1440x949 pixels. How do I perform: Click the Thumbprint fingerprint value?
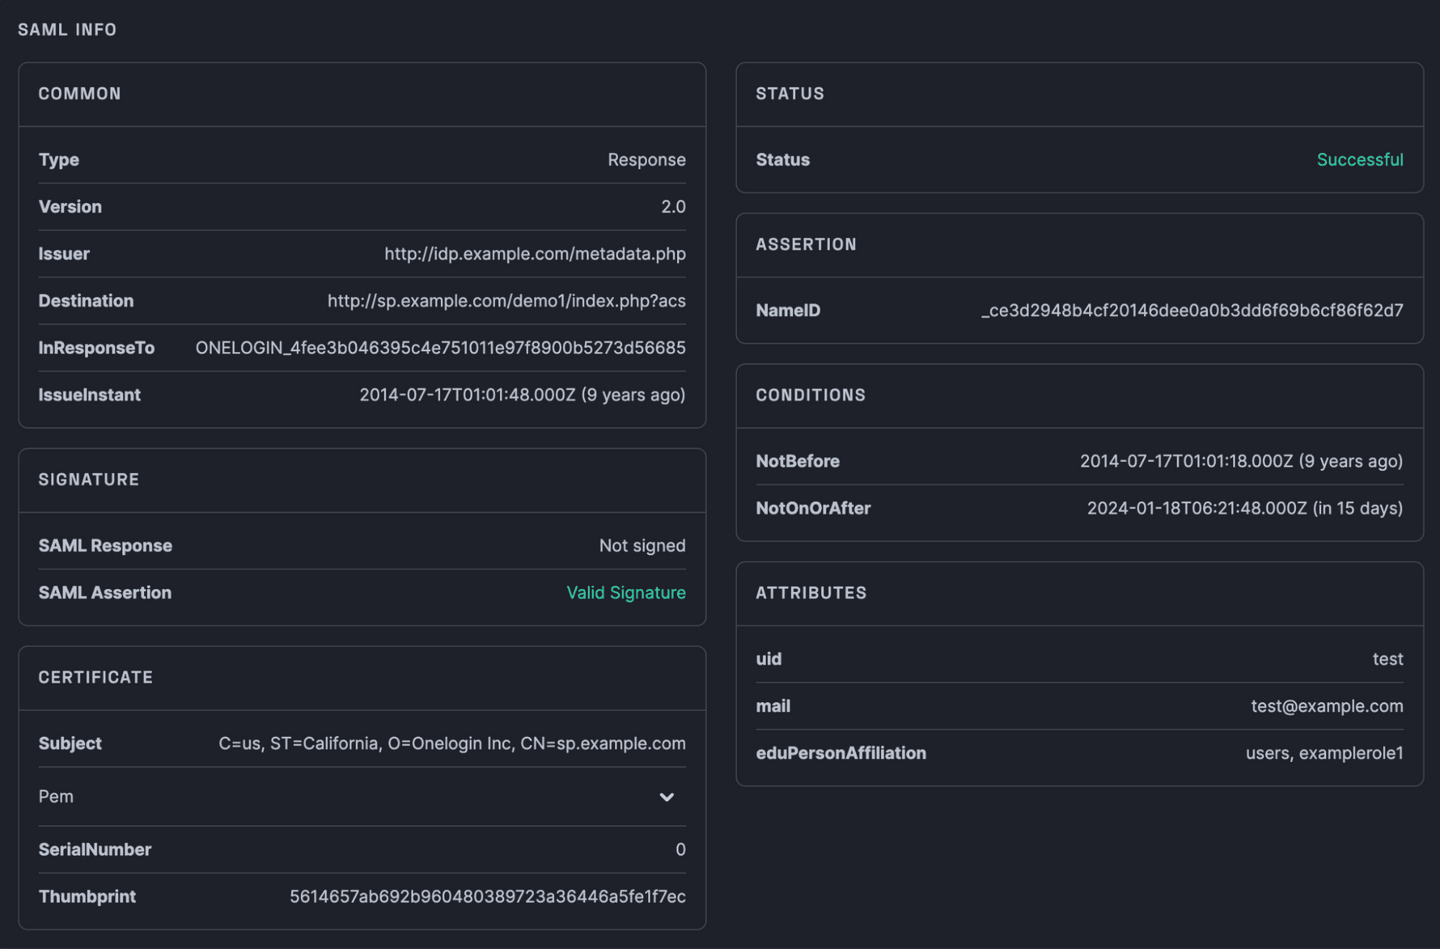pyautogui.click(x=487, y=897)
